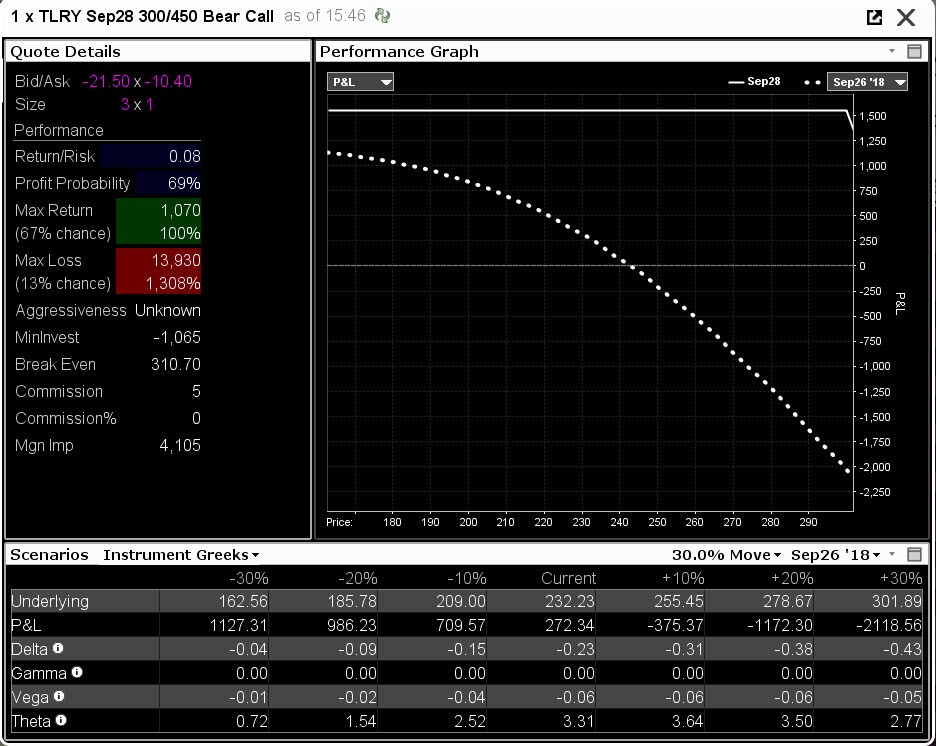Click the Scenarios panel title
This screenshot has width=936, height=746.
[50, 555]
